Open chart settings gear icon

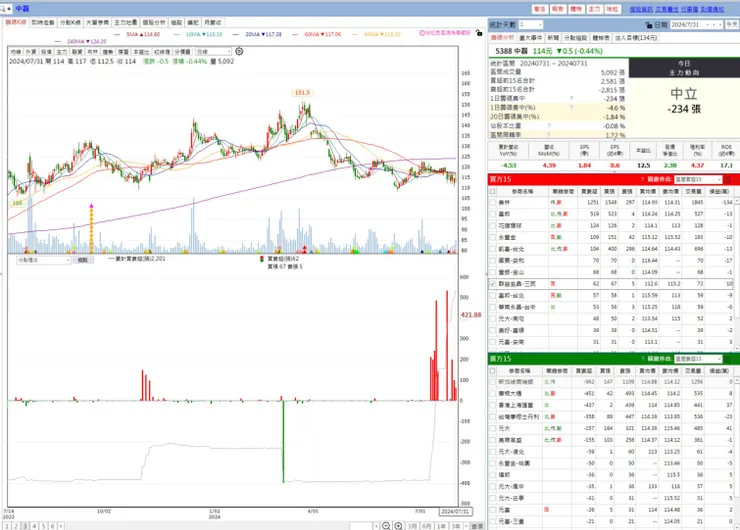[x=239, y=51]
